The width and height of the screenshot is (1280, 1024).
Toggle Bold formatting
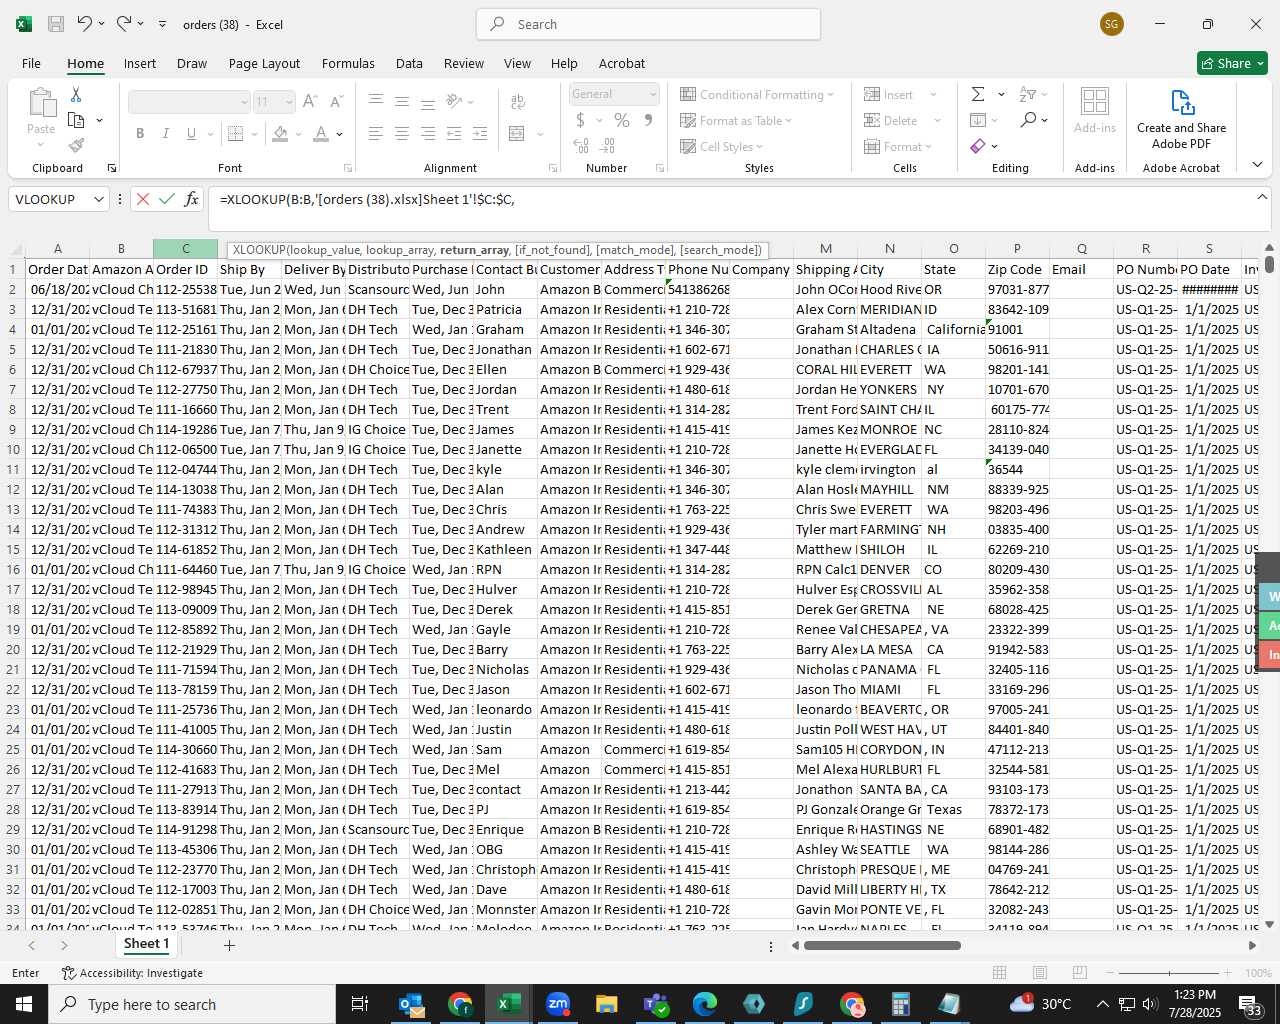[x=140, y=133]
